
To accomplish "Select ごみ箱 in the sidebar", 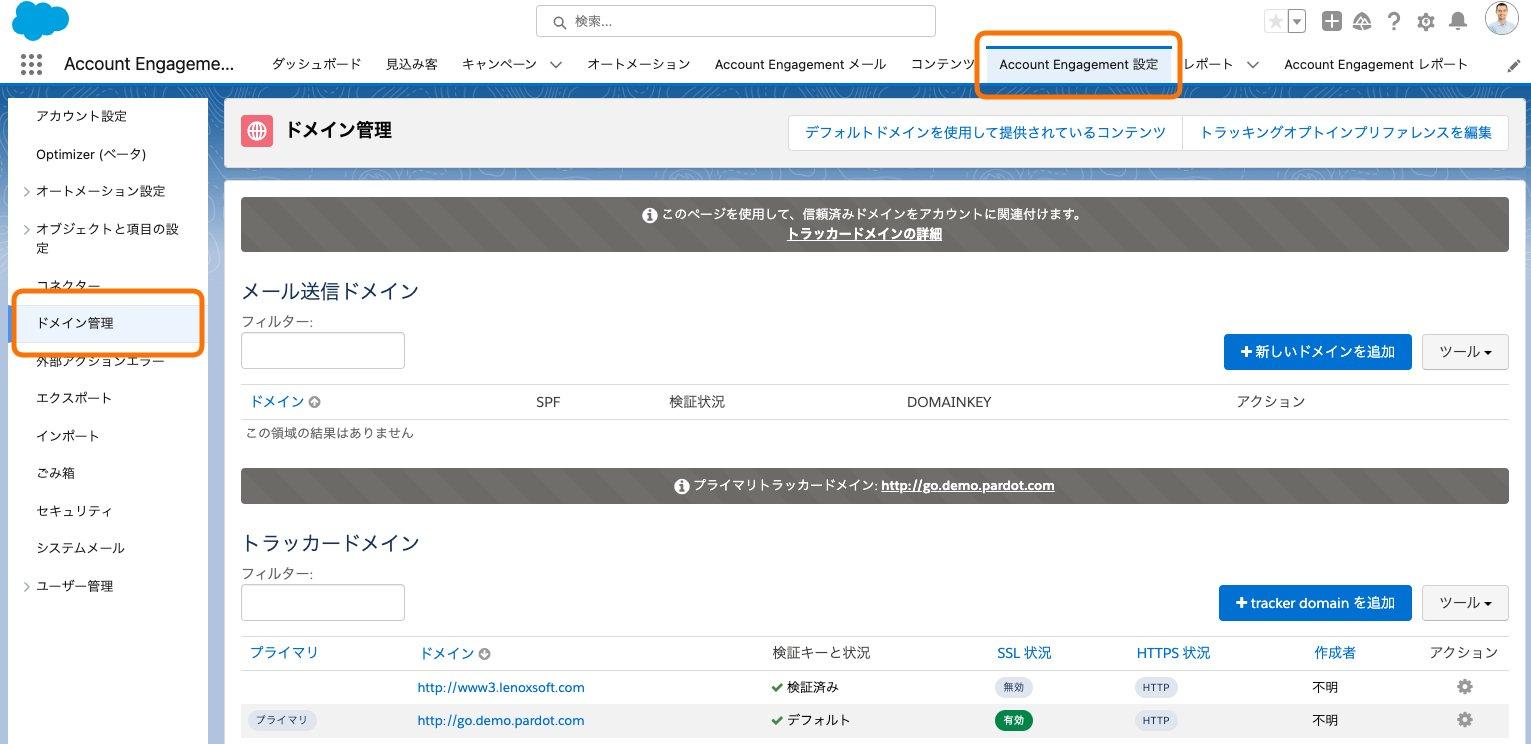I will coord(55,473).
